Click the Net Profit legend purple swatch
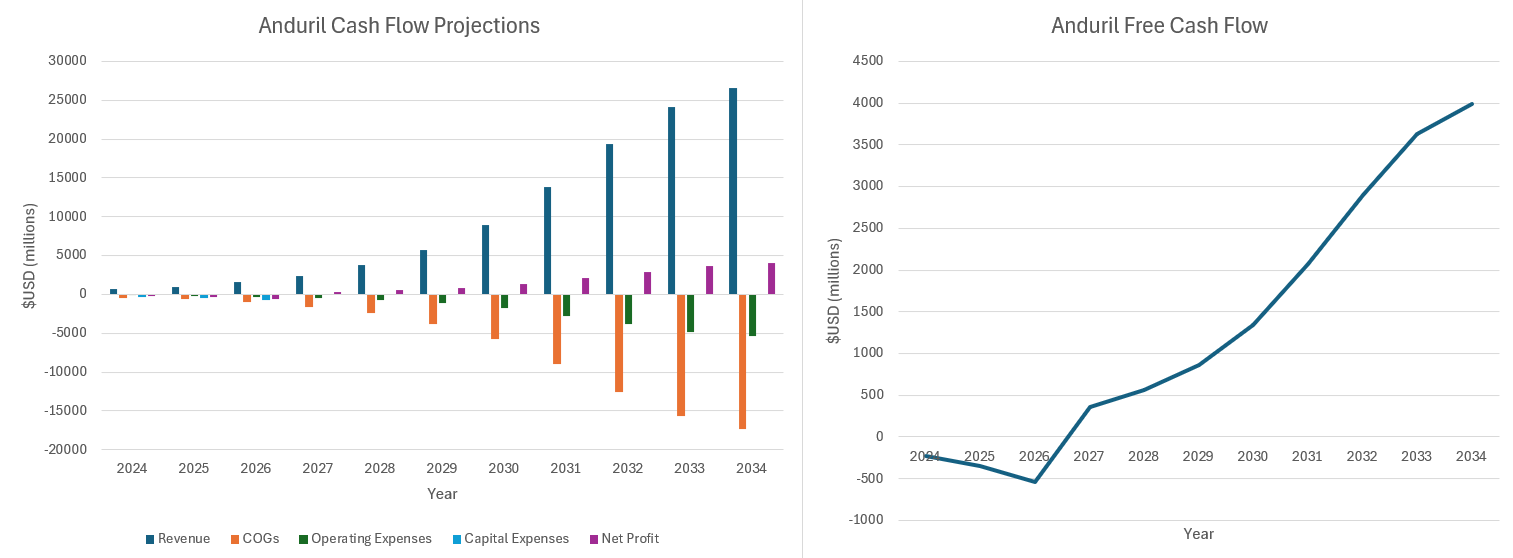1513x558 pixels. pos(594,539)
